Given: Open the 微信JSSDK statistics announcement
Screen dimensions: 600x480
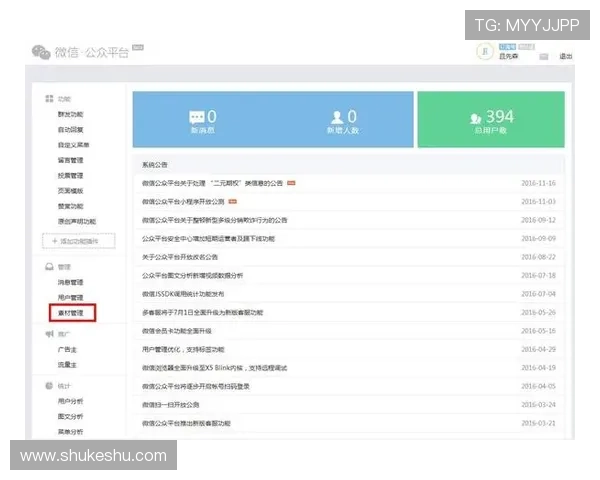Looking at the screenshot, I should point(183,294).
